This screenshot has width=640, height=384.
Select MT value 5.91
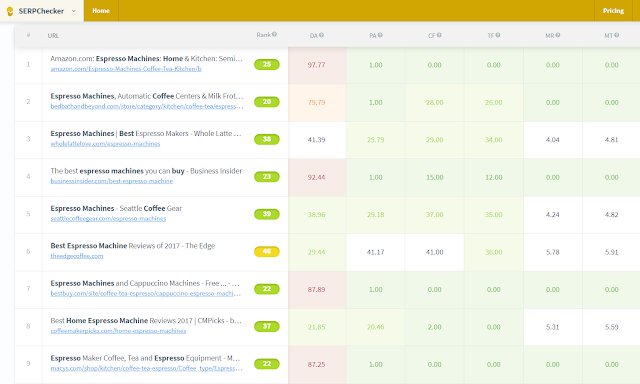pos(611,252)
